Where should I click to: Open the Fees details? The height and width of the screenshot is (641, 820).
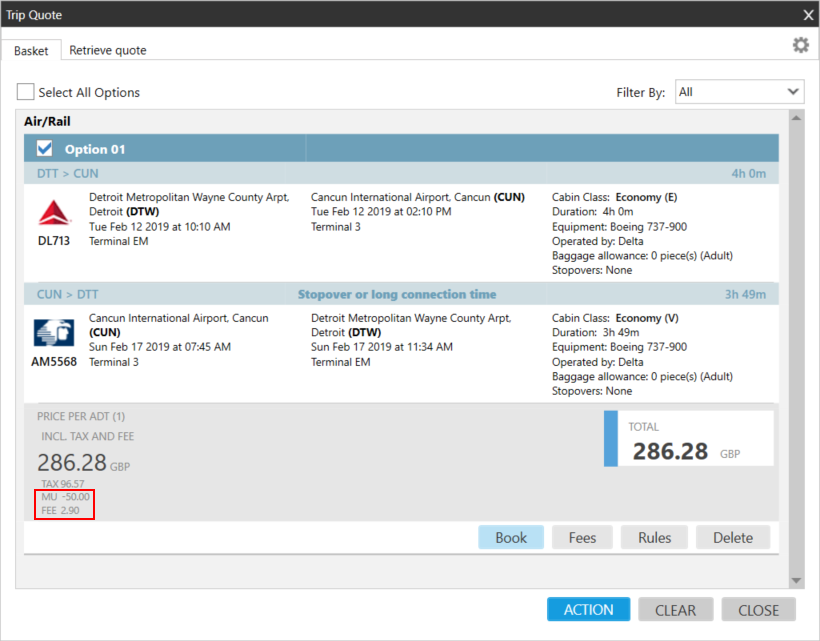pyautogui.click(x=582, y=538)
